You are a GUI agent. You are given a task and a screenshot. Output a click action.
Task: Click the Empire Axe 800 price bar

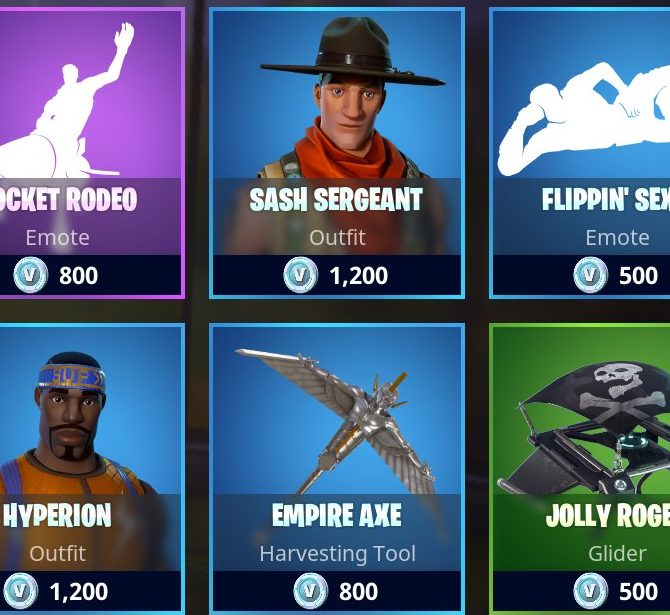tap(337, 591)
